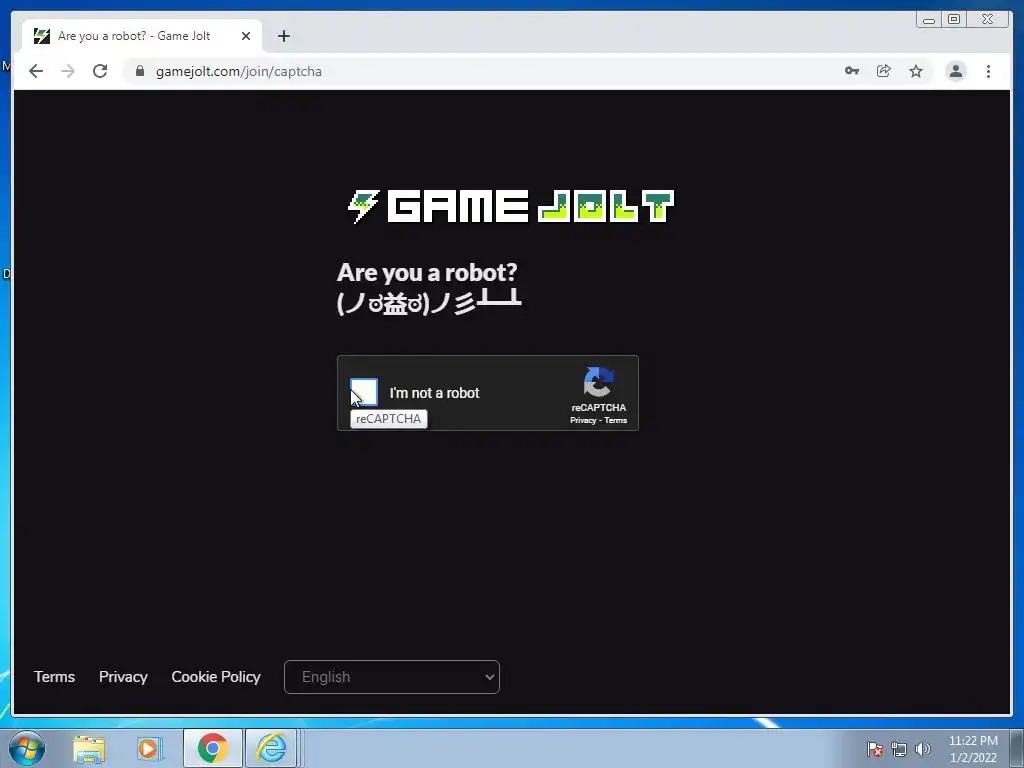Open the Cookie Policy link

pyautogui.click(x=216, y=677)
